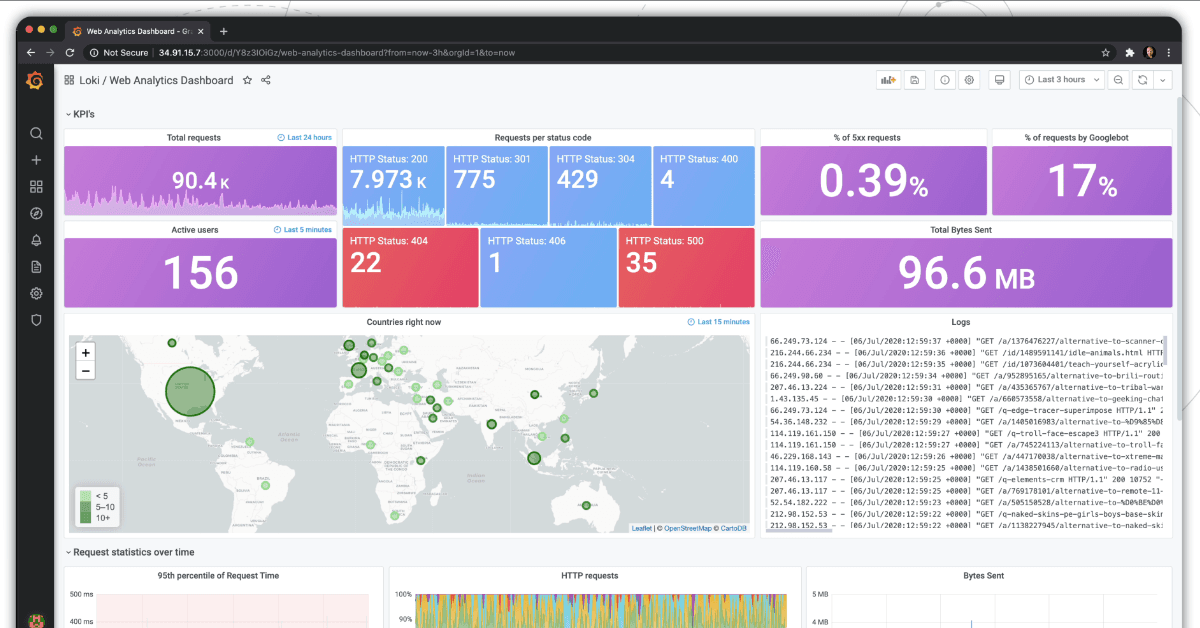Open the refresh interval dropdown
This screenshot has width=1200, height=628.
click(x=1163, y=79)
